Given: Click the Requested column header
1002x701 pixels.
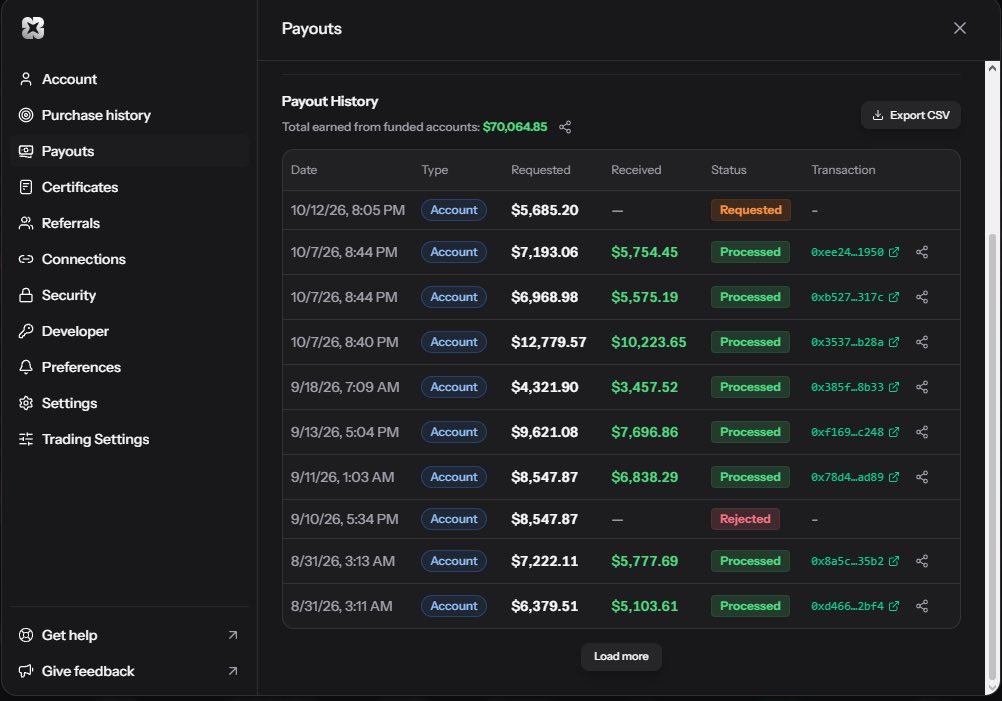Looking at the screenshot, I should point(541,170).
